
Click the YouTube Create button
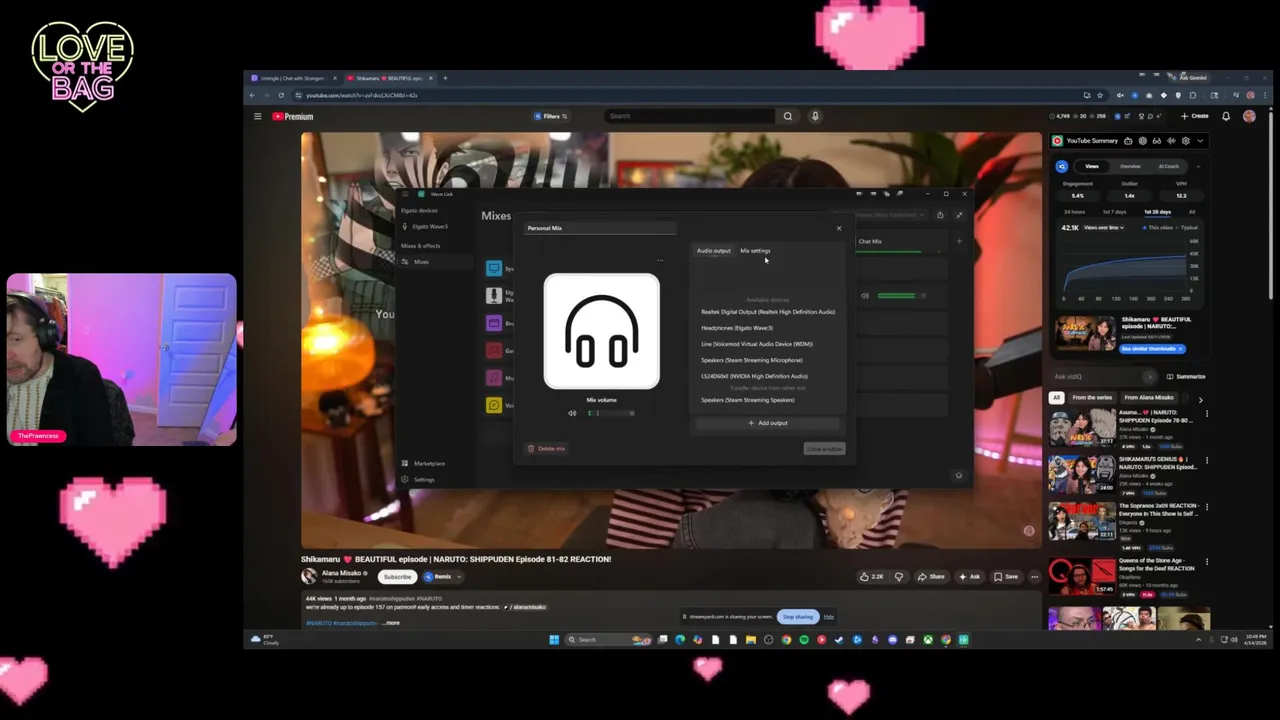click(x=1195, y=116)
